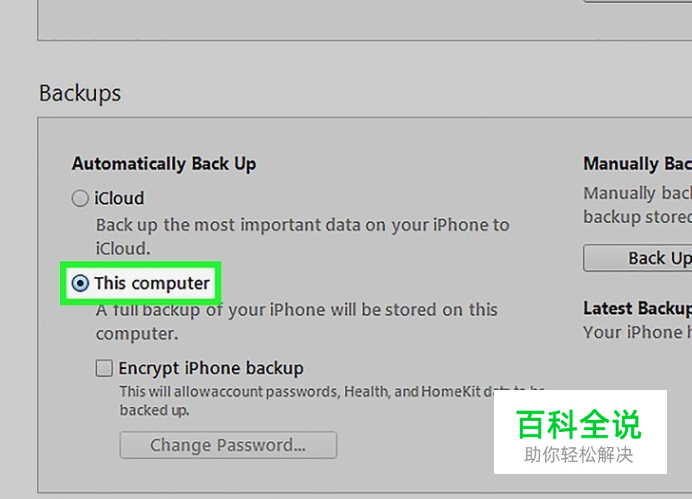Click the 'A full backup of your iPhone' description

pyautogui.click(x=297, y=322)
